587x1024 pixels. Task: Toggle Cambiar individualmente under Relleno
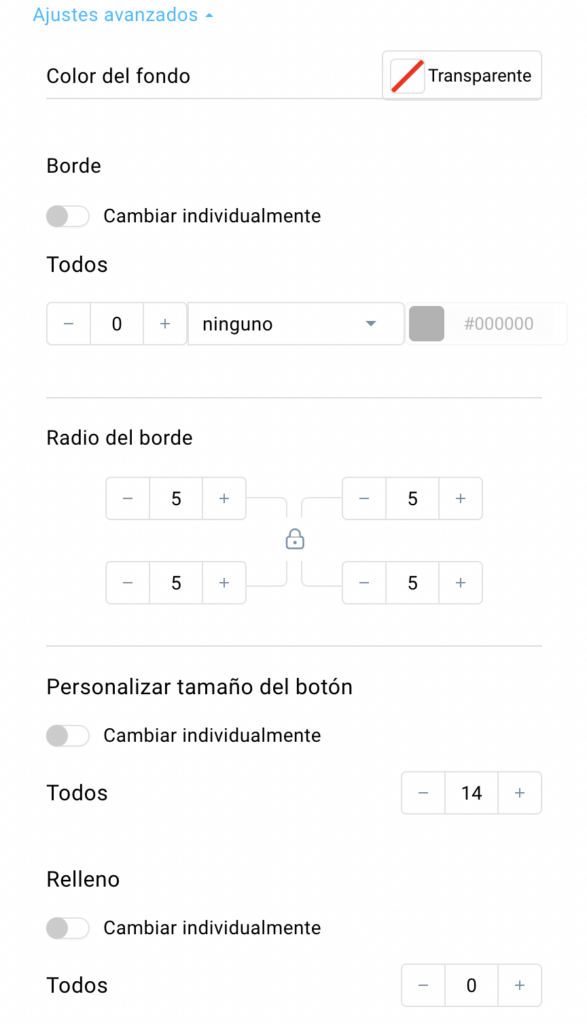pos(67,927)
